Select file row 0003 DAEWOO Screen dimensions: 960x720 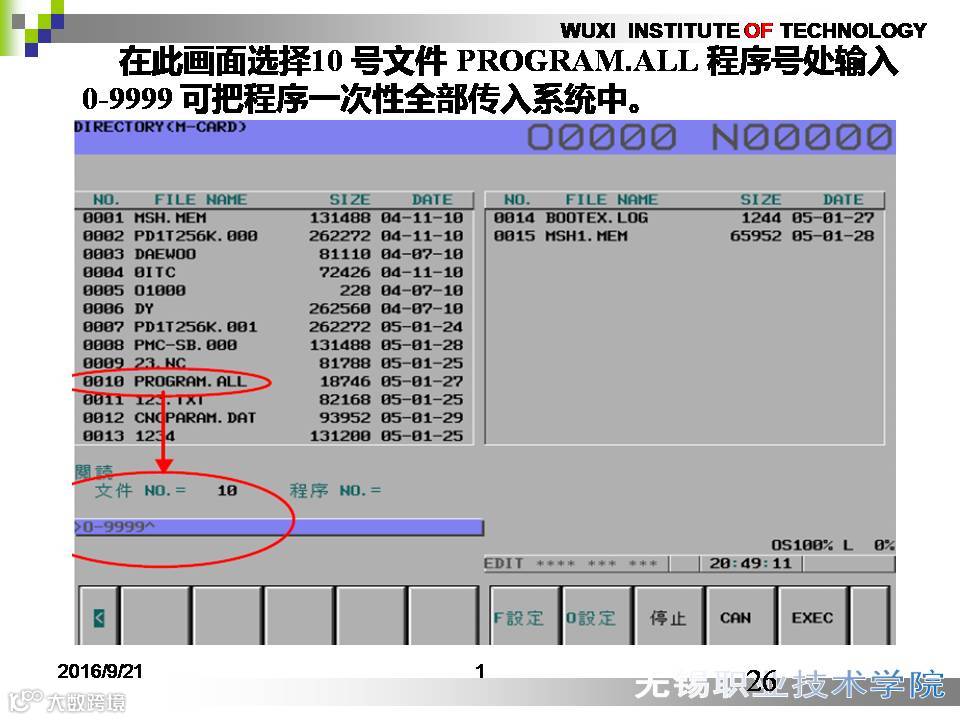pyautogui.click(x=273, y=254)
